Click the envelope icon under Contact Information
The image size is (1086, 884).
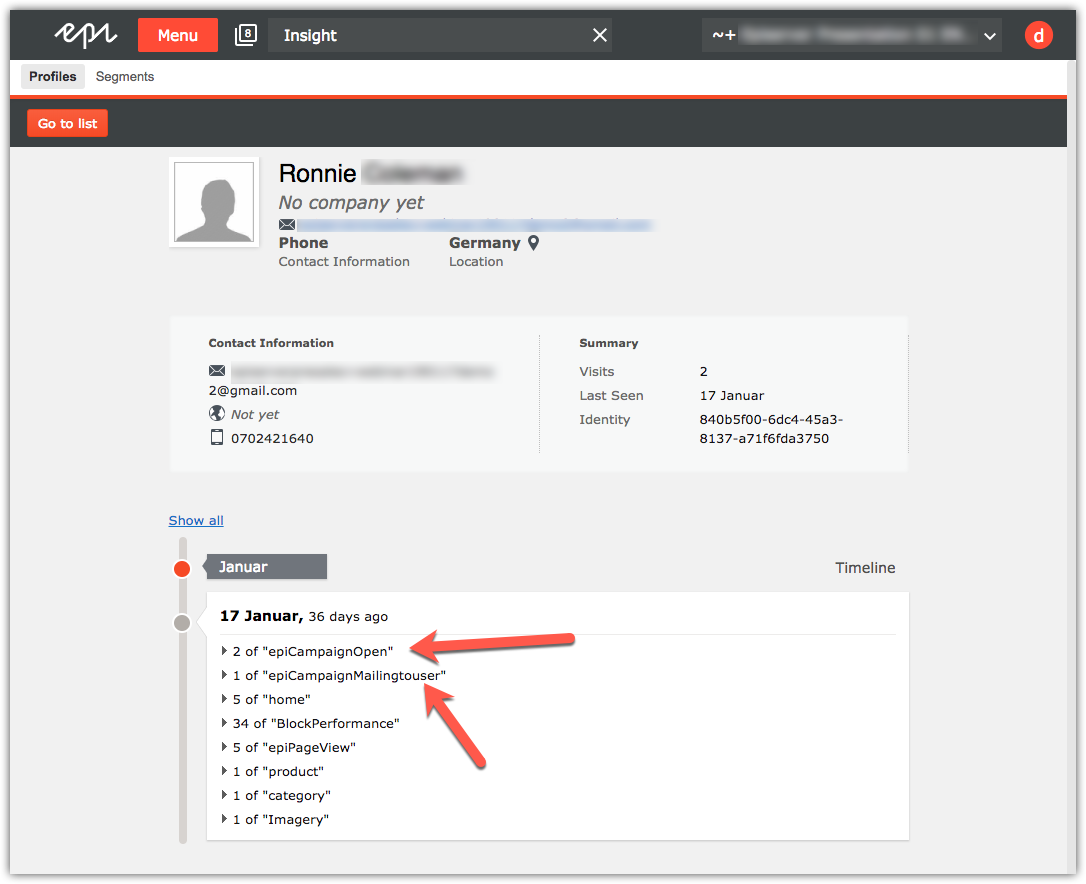click(x=216, y=371)
